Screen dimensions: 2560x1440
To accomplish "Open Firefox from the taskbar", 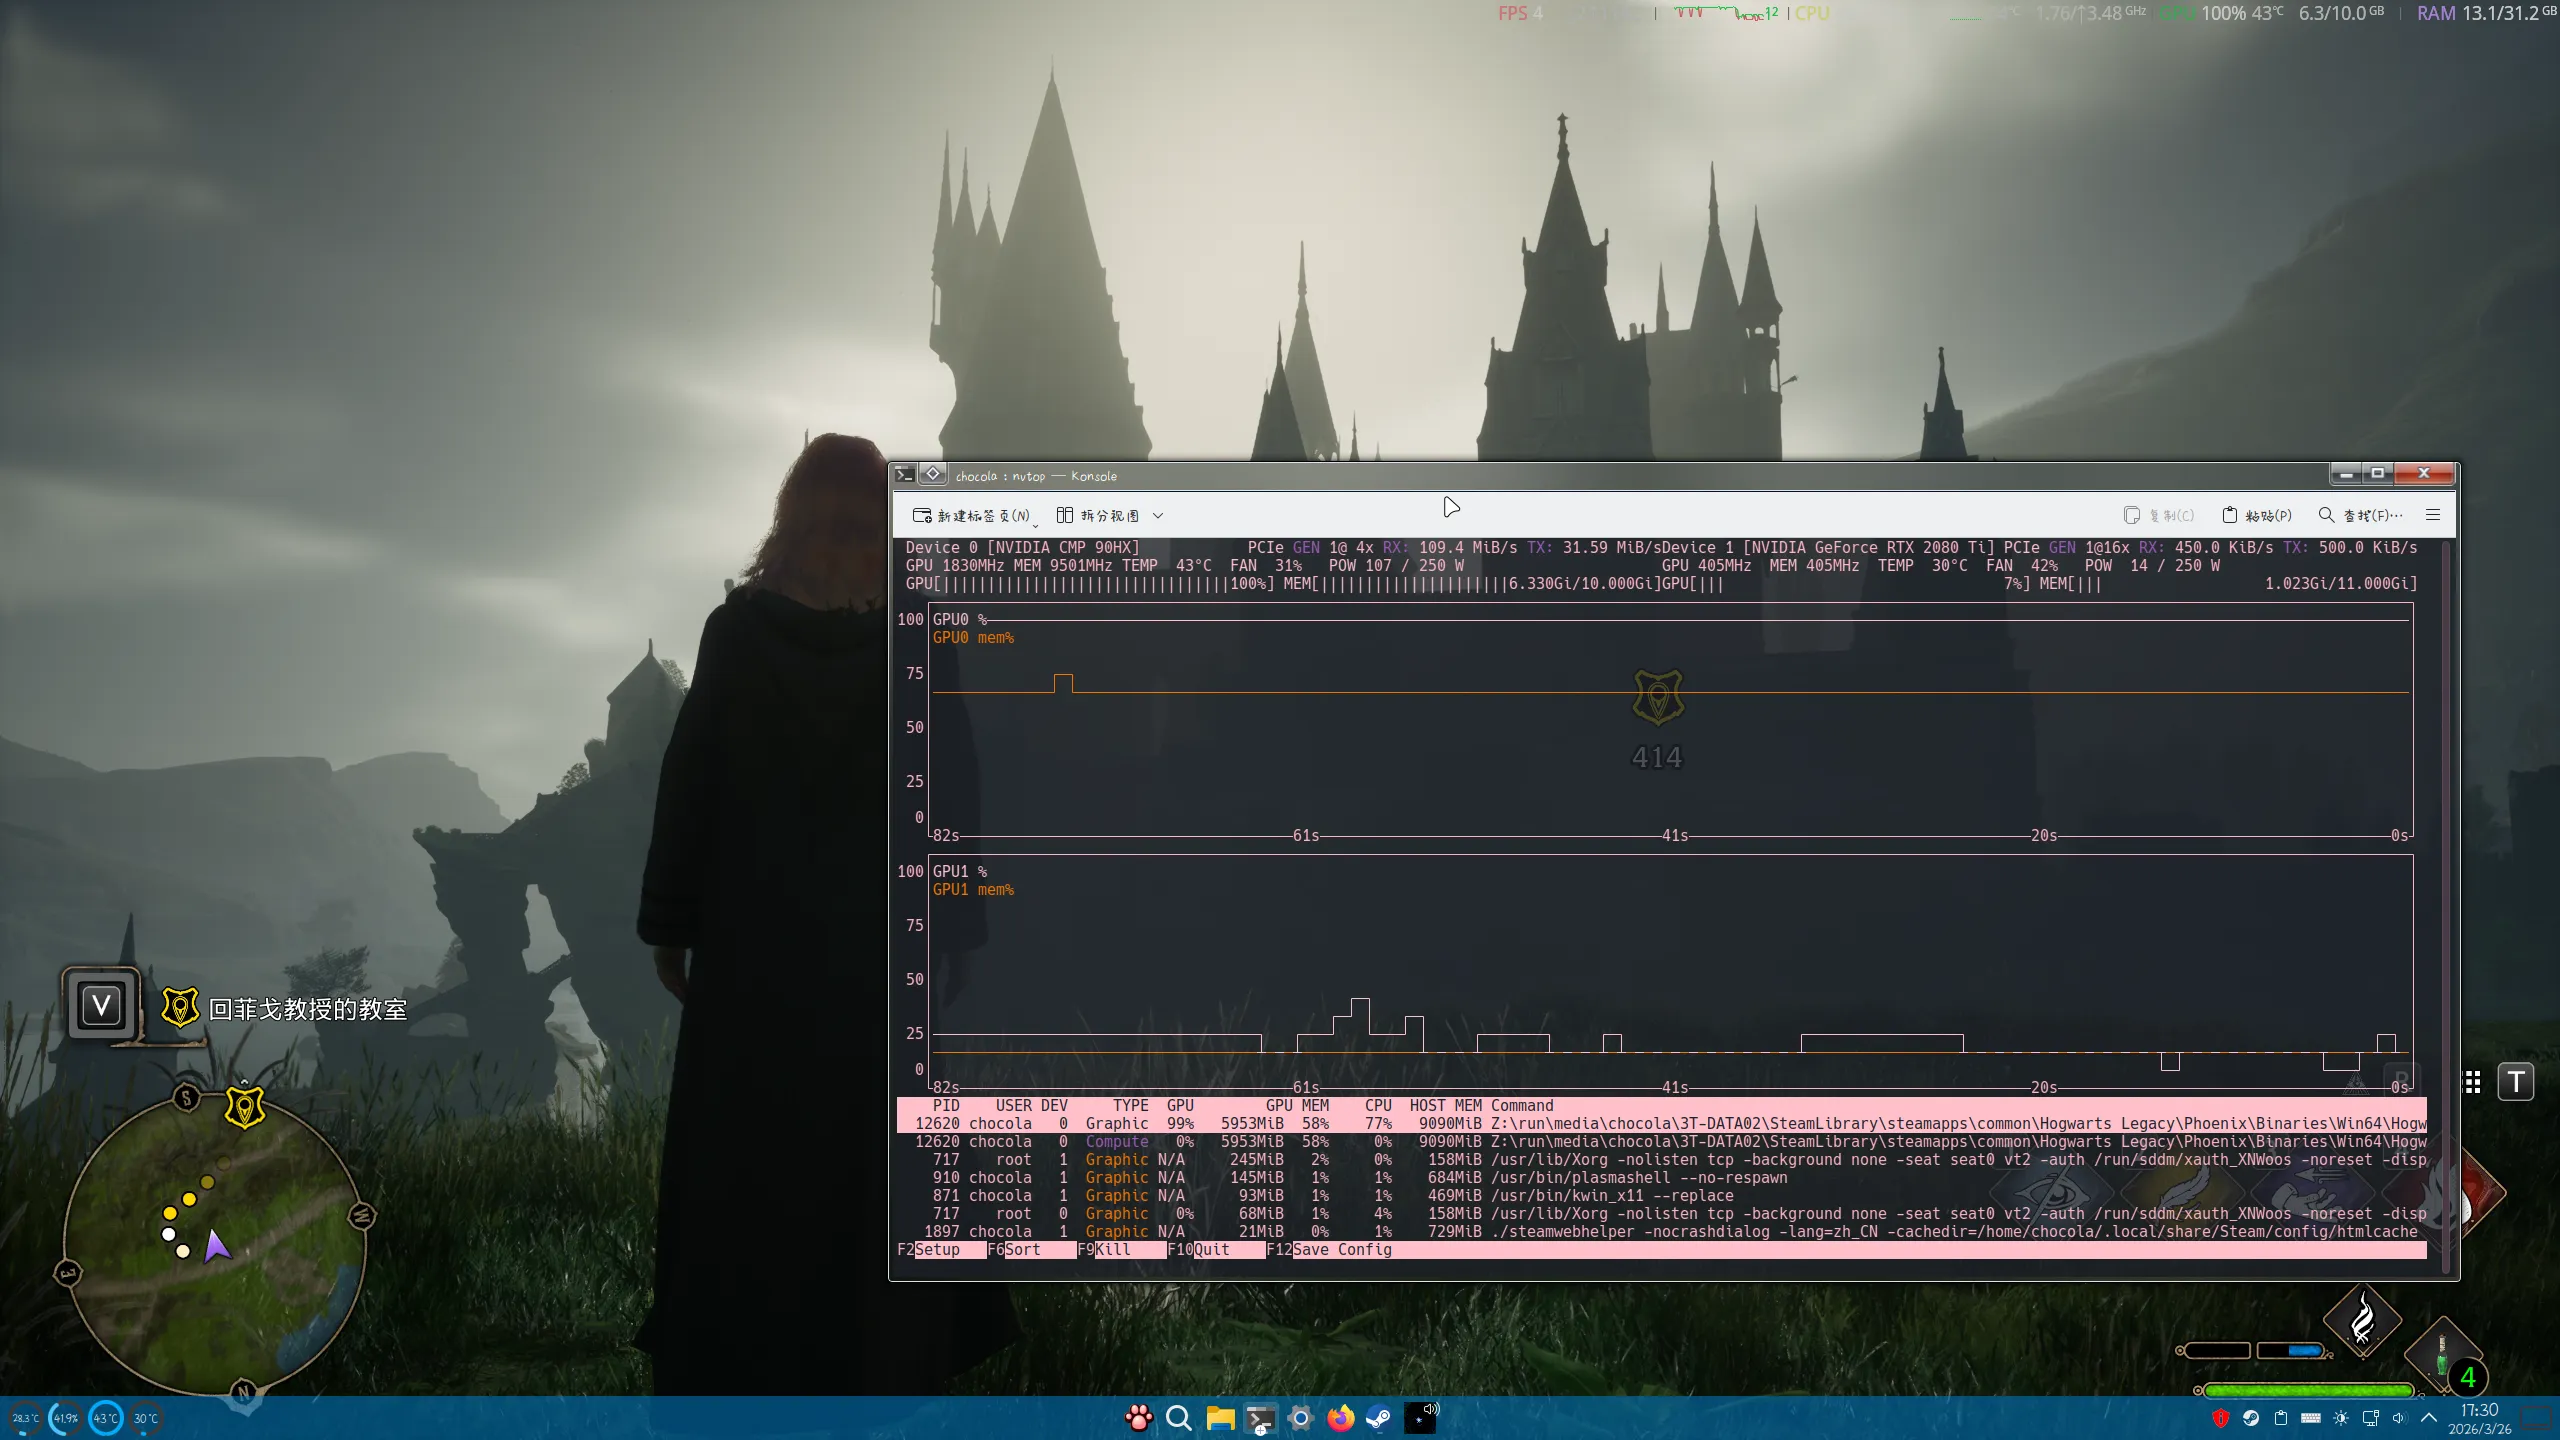I will tap(1340, 1418).
